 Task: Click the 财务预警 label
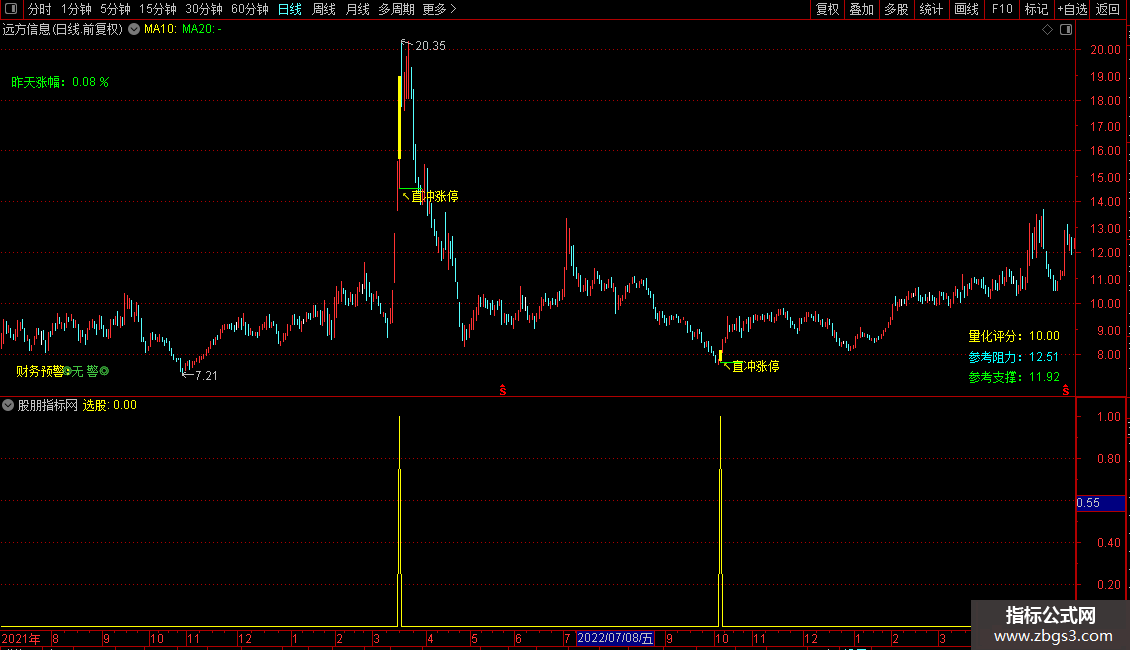[40, 371]
